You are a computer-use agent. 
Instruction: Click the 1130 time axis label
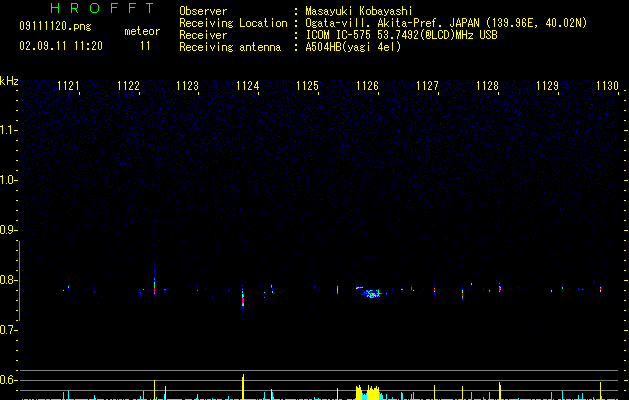[607, 86]
